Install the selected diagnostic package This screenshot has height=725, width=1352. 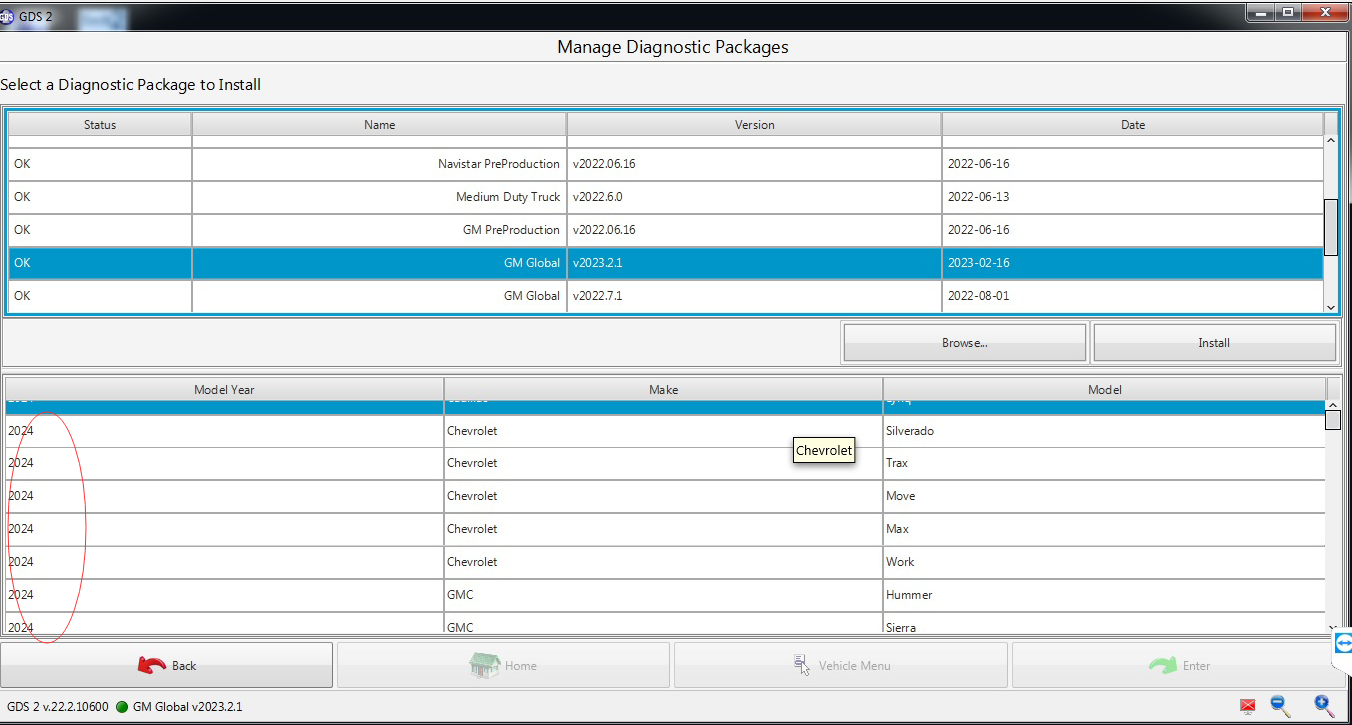click(x=1214, y=342)
